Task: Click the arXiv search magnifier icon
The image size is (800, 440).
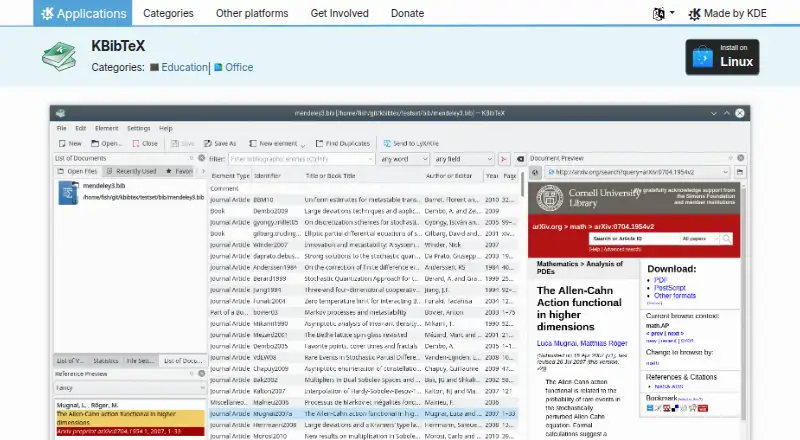Action: [727, 239]
